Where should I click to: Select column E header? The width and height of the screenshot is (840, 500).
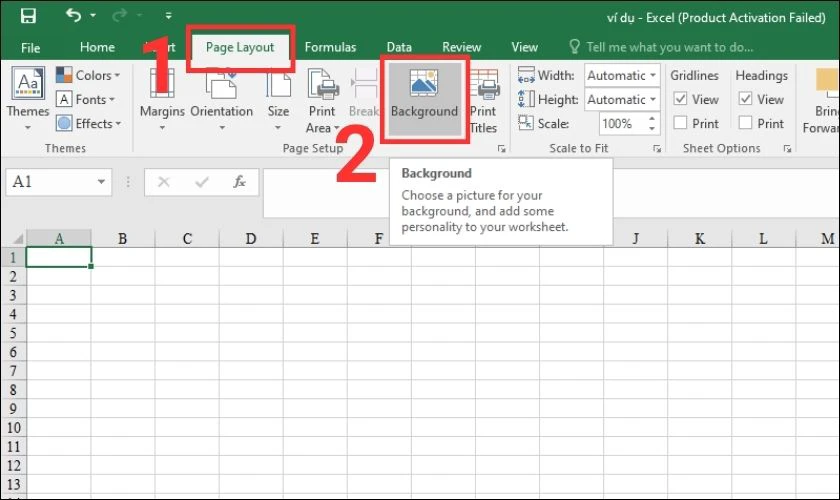tap(315, 238)
